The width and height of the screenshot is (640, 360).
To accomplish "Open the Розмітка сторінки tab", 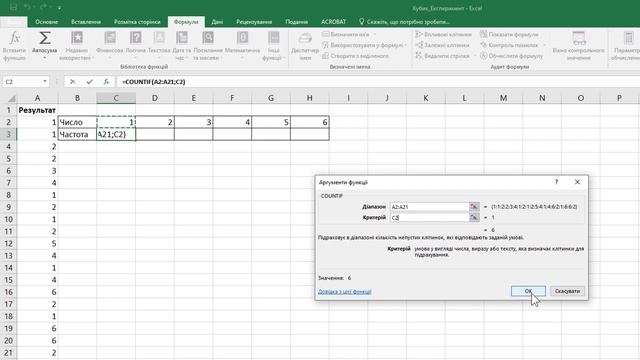I will coord(137,22).
